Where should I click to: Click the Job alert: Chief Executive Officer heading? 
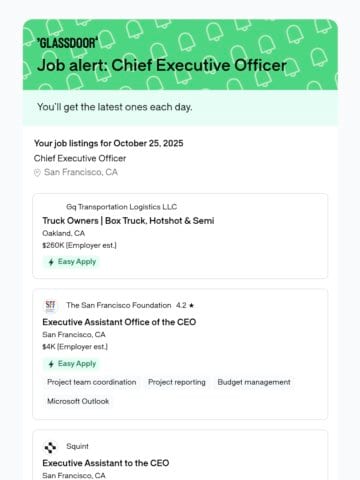pos(162,65)
